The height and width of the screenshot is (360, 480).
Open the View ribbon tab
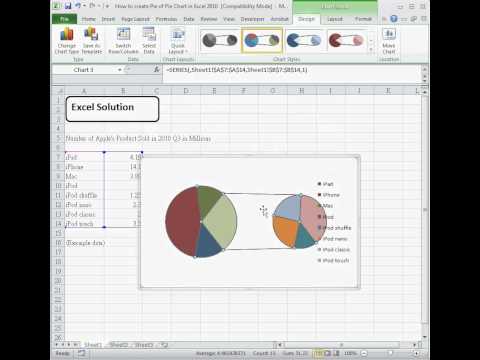229,19
